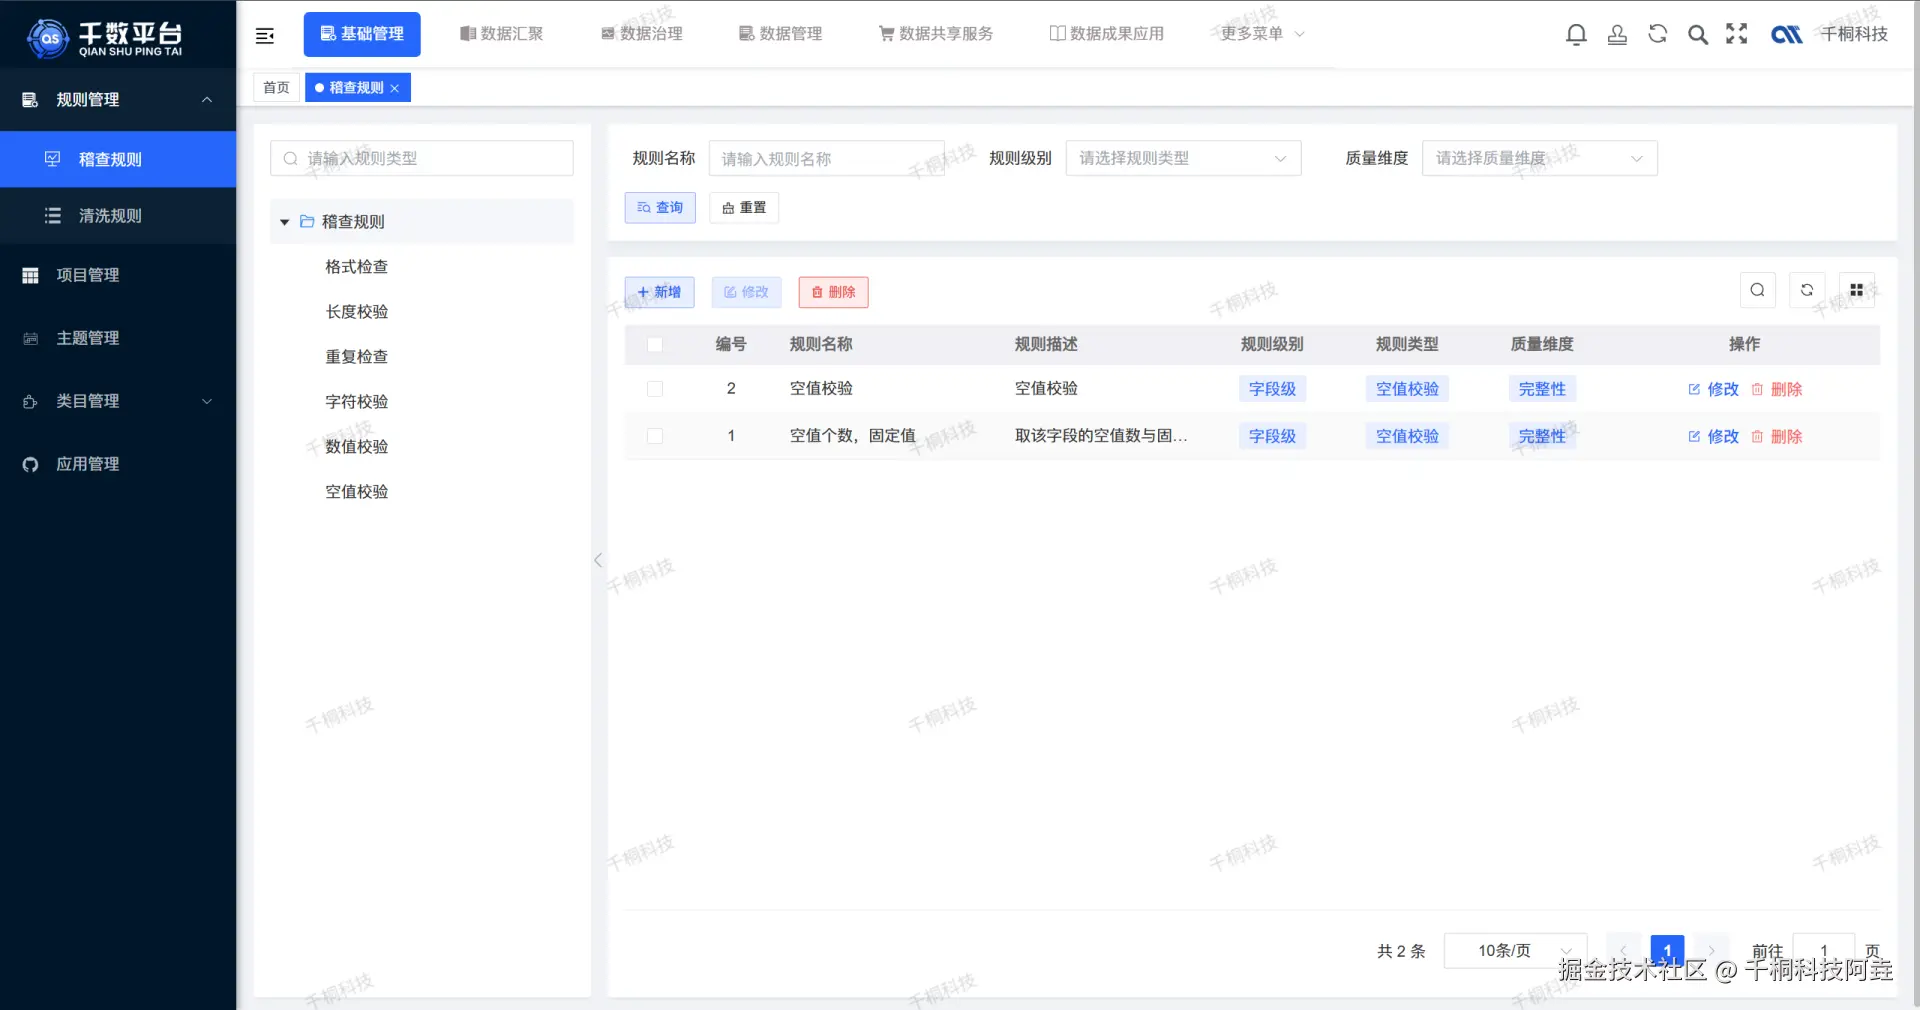Open the 10条/页 page size dropdown
Screen dimensions: 1920x1010
[x=1516, y=951]
